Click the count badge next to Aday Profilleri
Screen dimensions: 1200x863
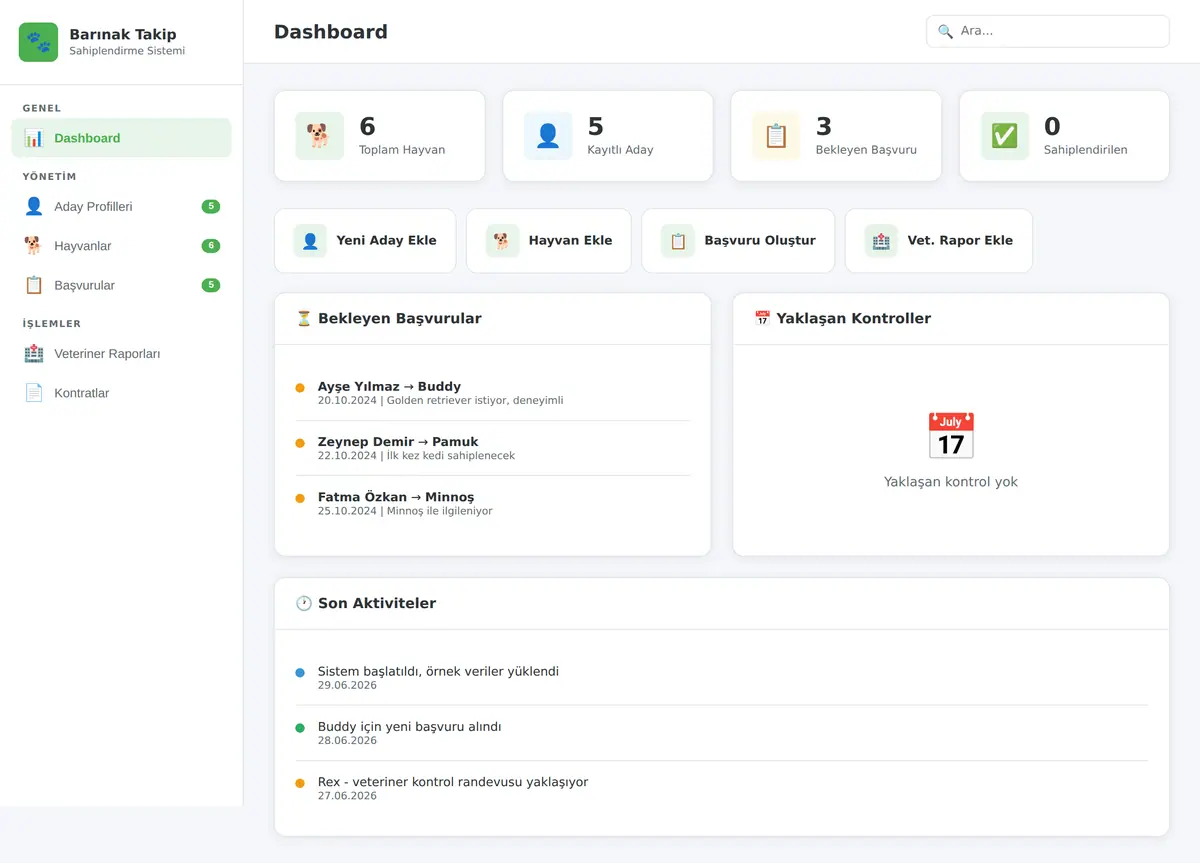210,207
